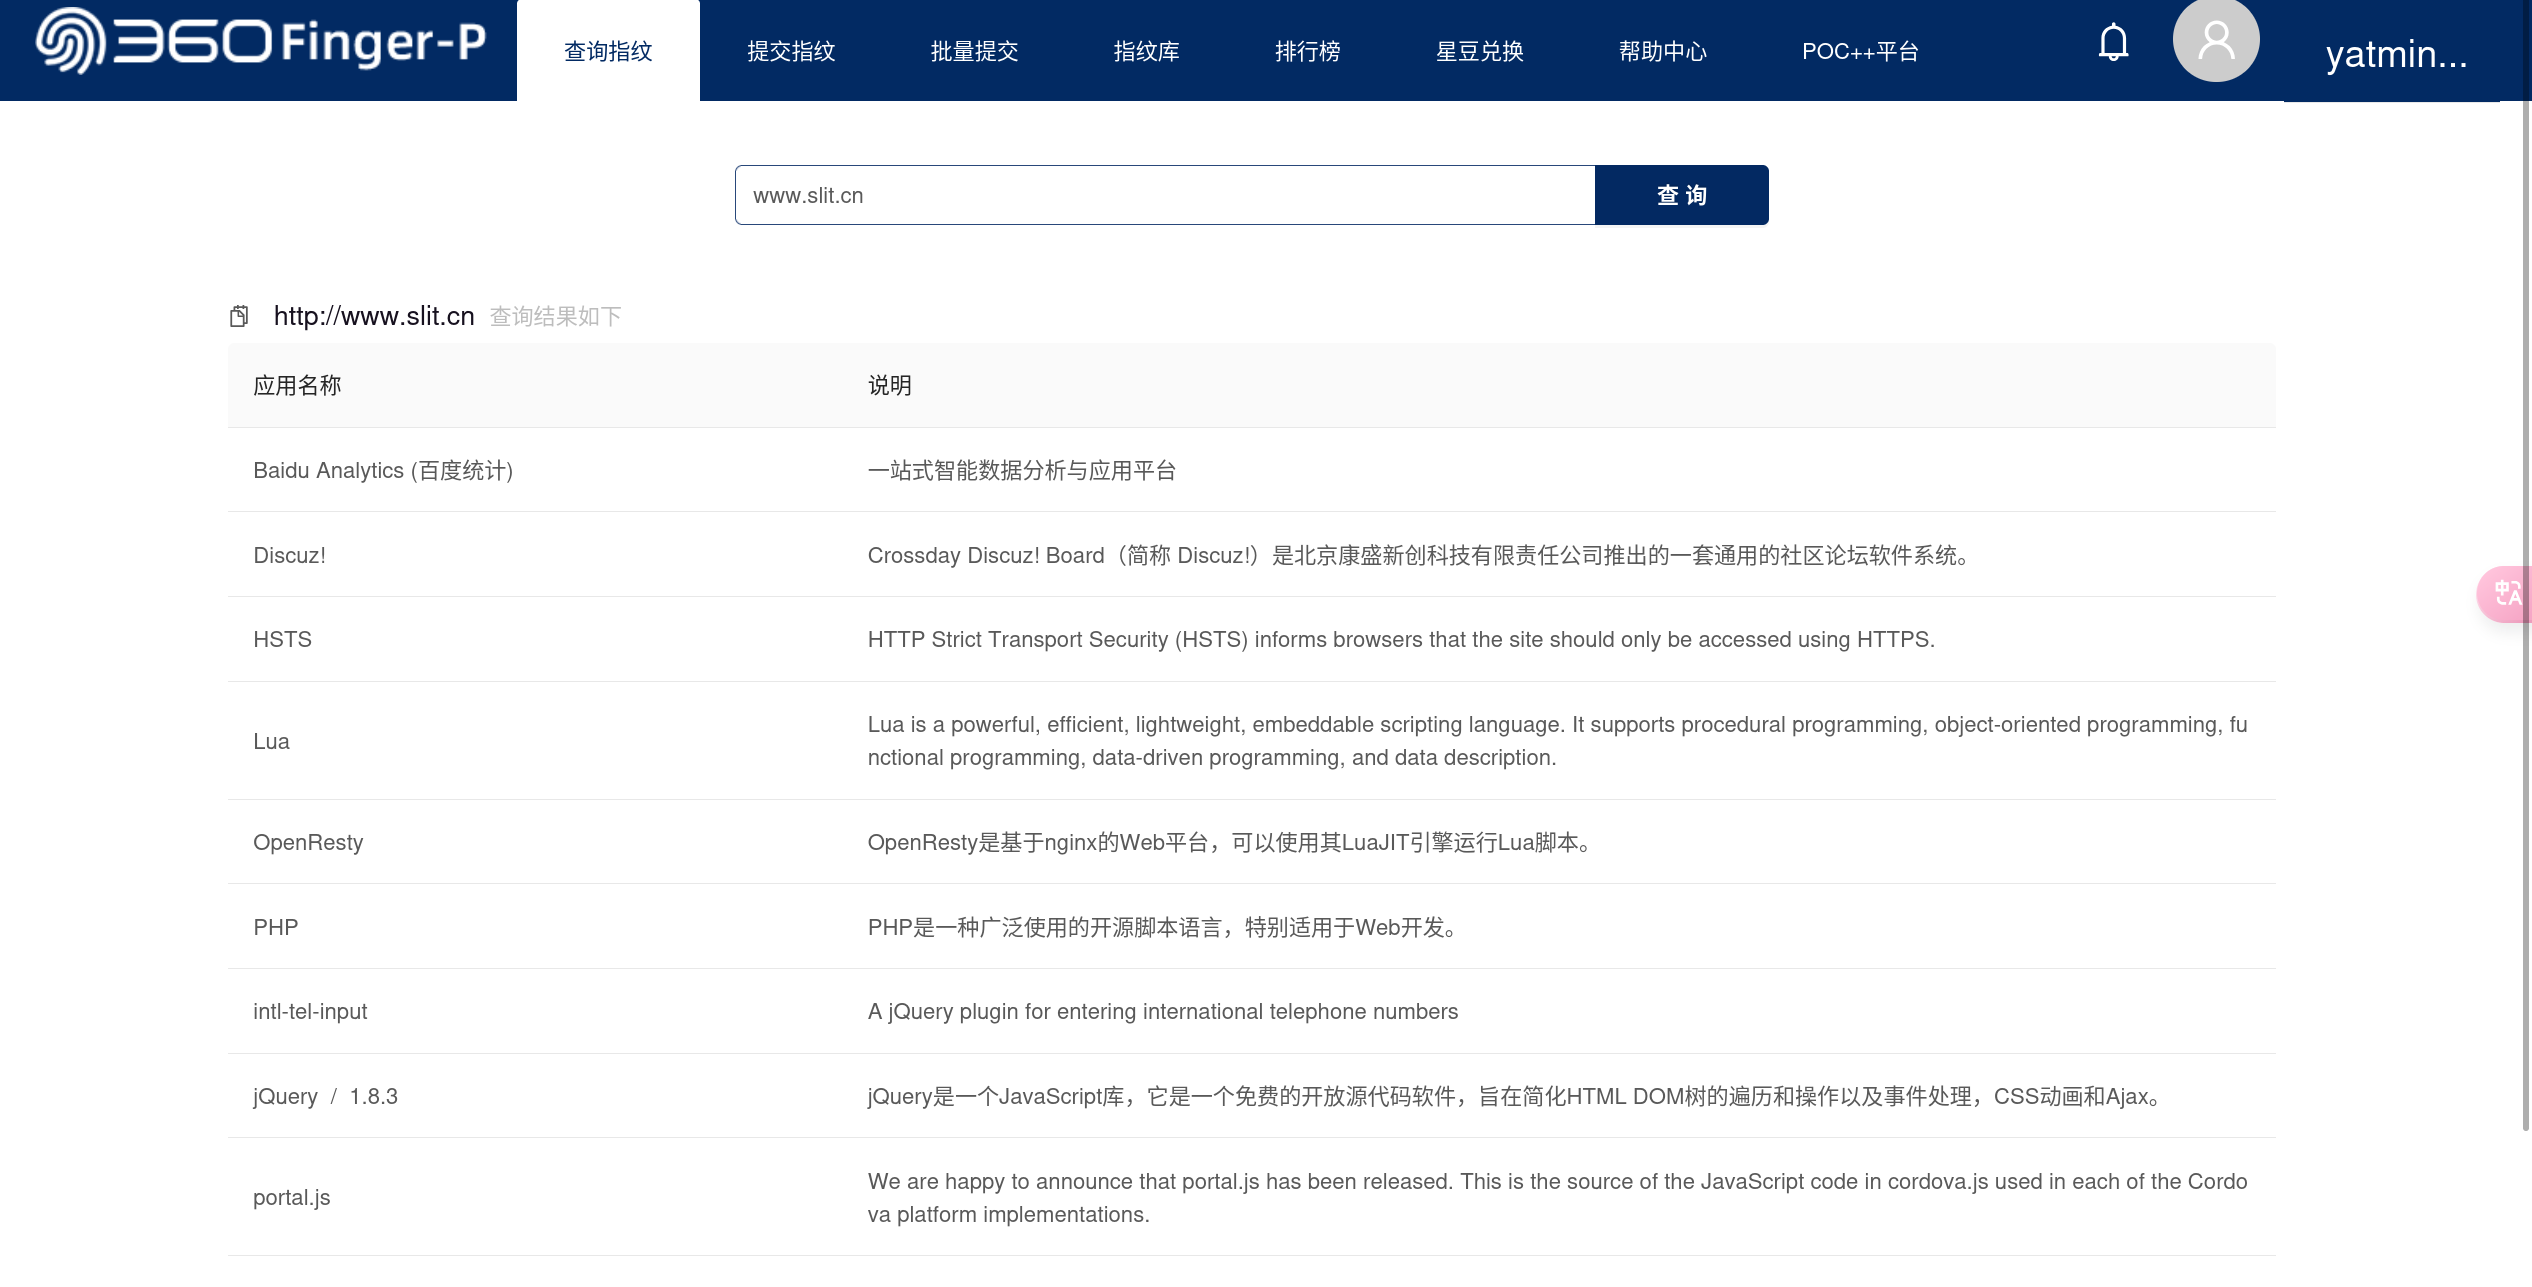
Task: Open the 排行榜 ranking tab
Action: [x=1307, y=51]
